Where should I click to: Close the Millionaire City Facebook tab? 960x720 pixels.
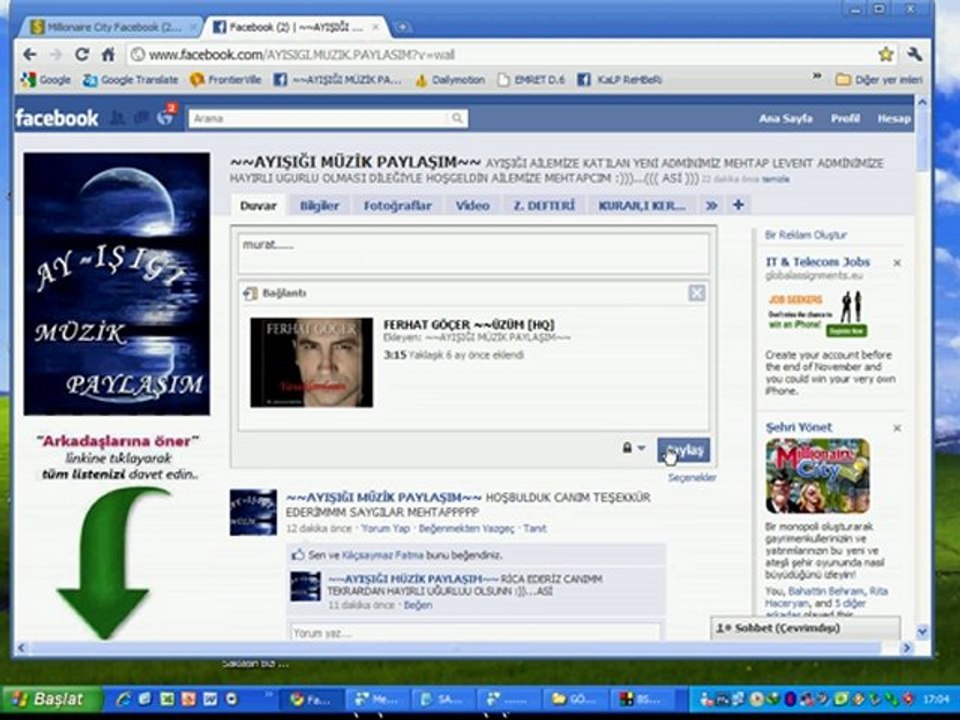193,28
